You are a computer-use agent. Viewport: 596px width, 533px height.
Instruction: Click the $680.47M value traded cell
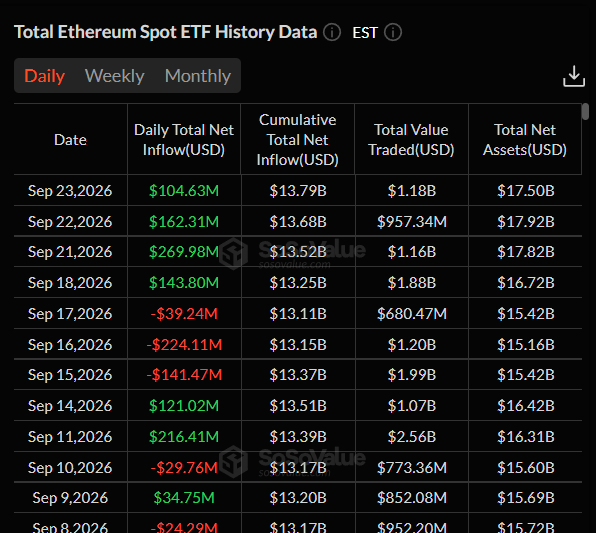412,314
